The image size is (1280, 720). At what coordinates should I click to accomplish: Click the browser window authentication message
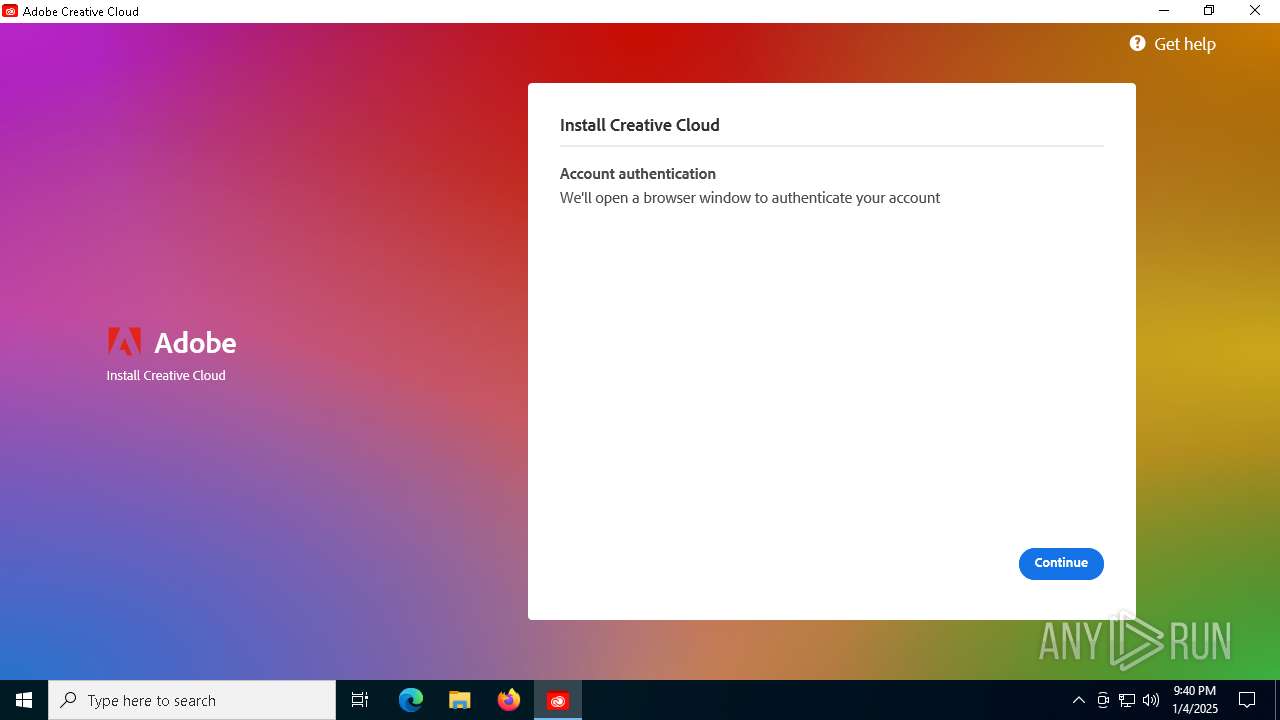(750, 198)
